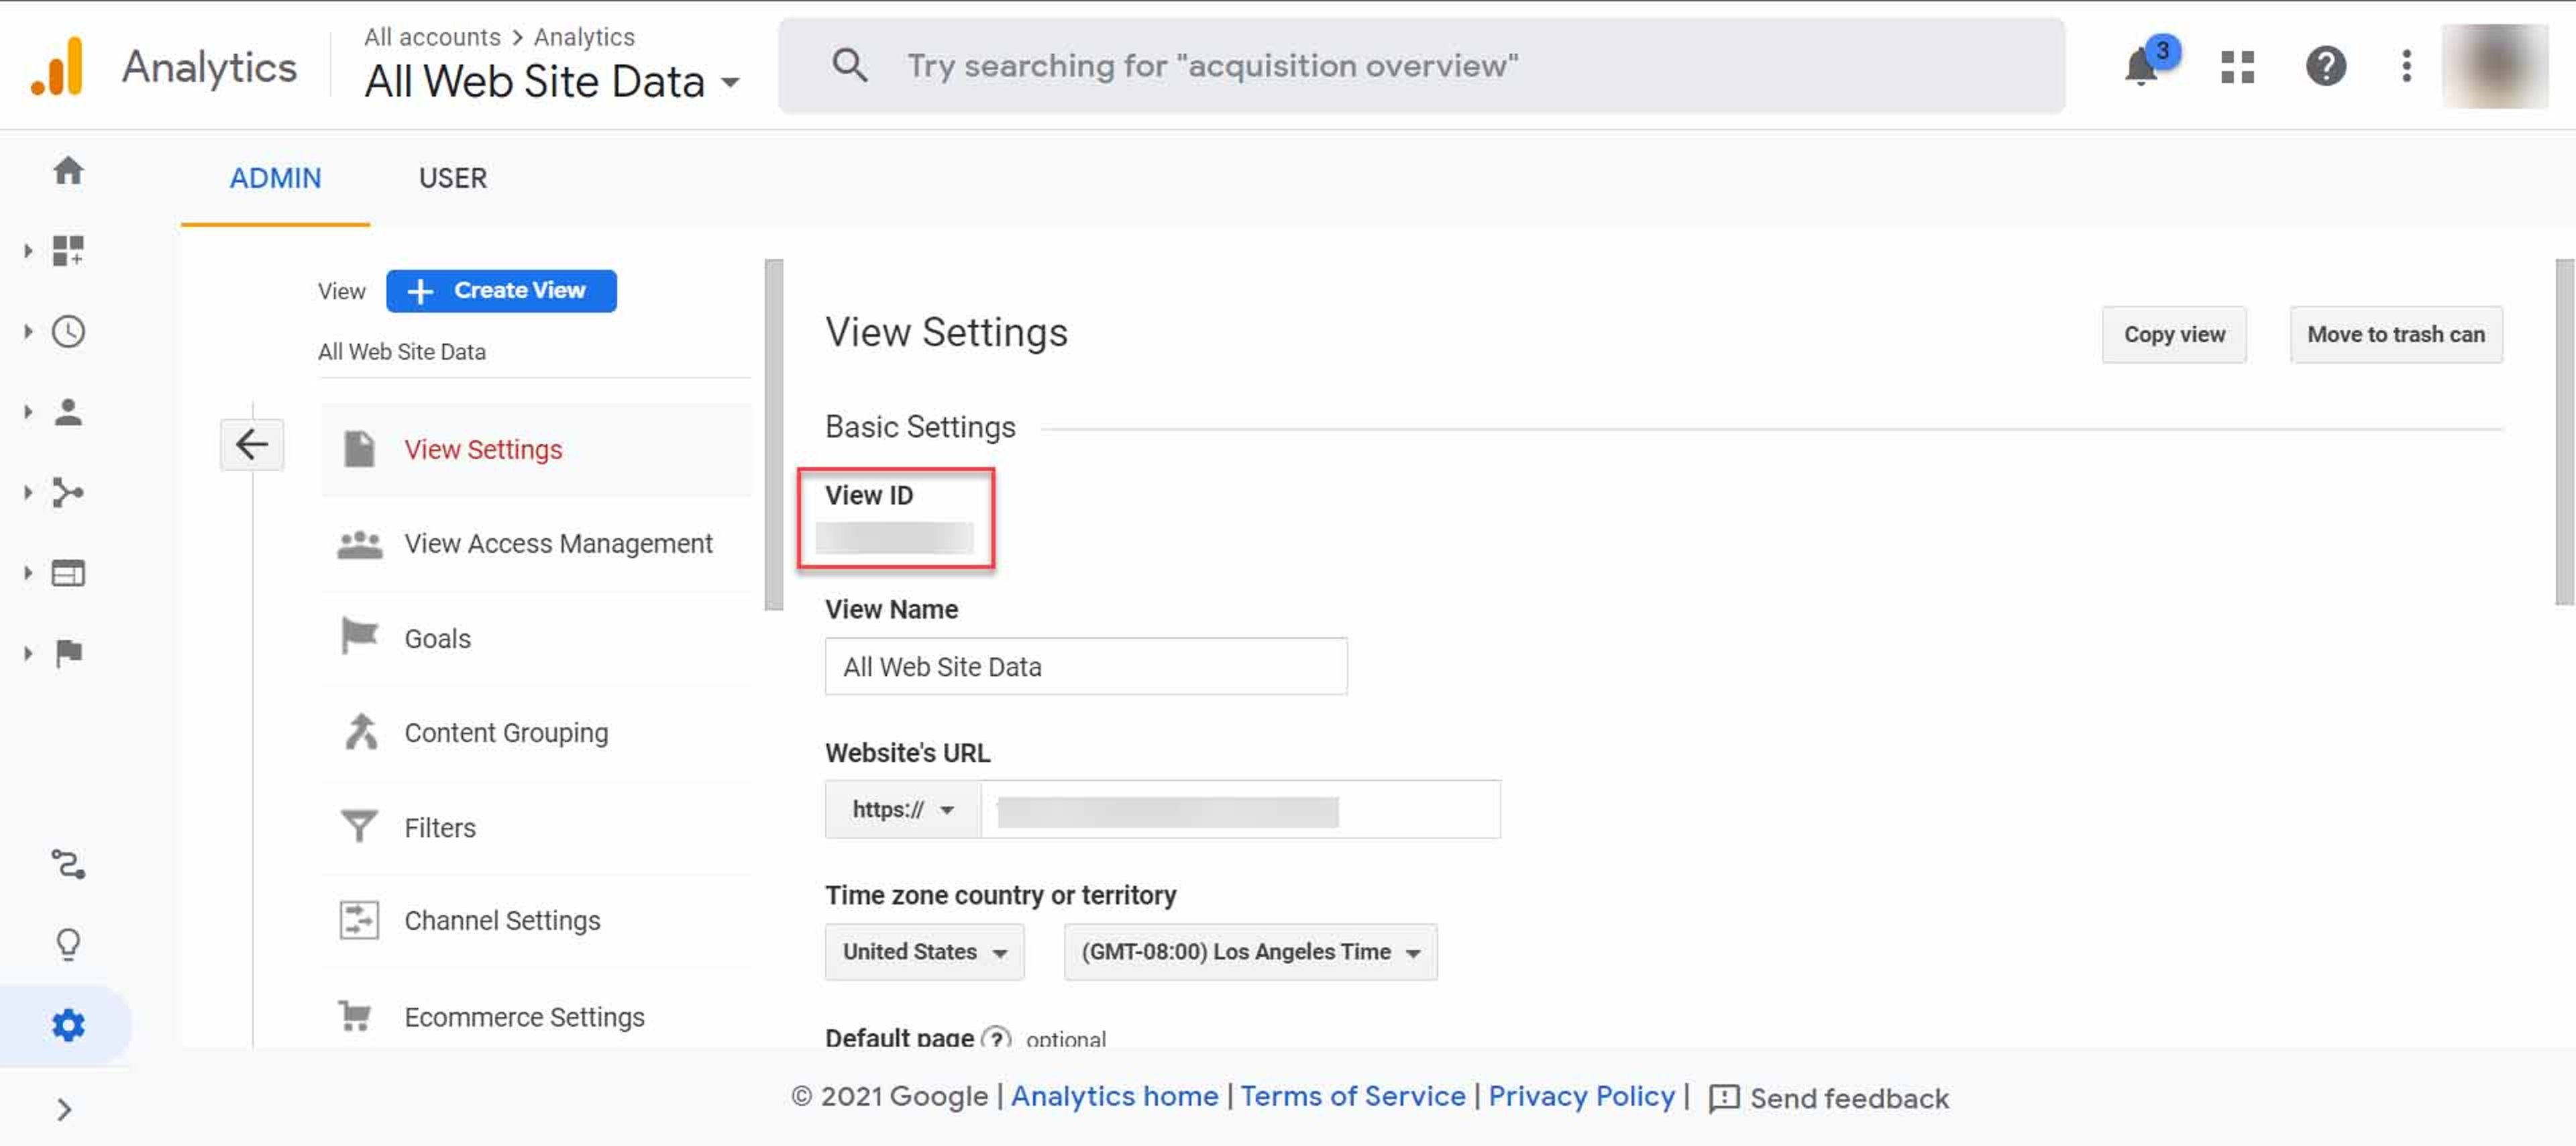2576x1146 pixels.
Task: Open the Attribution path icon
Action: pos(68,864)
